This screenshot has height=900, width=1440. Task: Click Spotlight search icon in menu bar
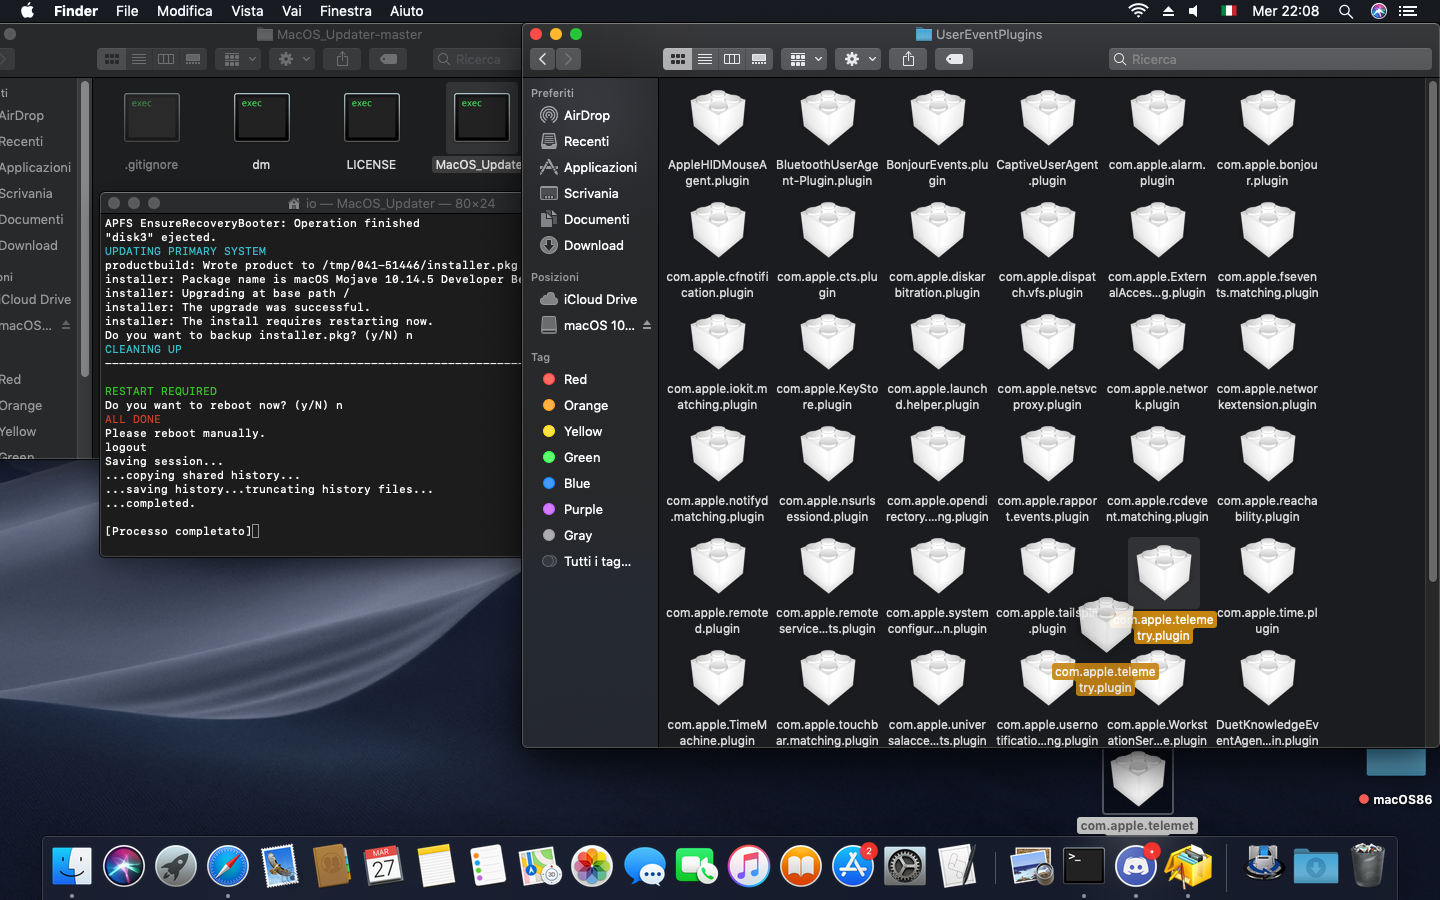tap(1346, 11)
